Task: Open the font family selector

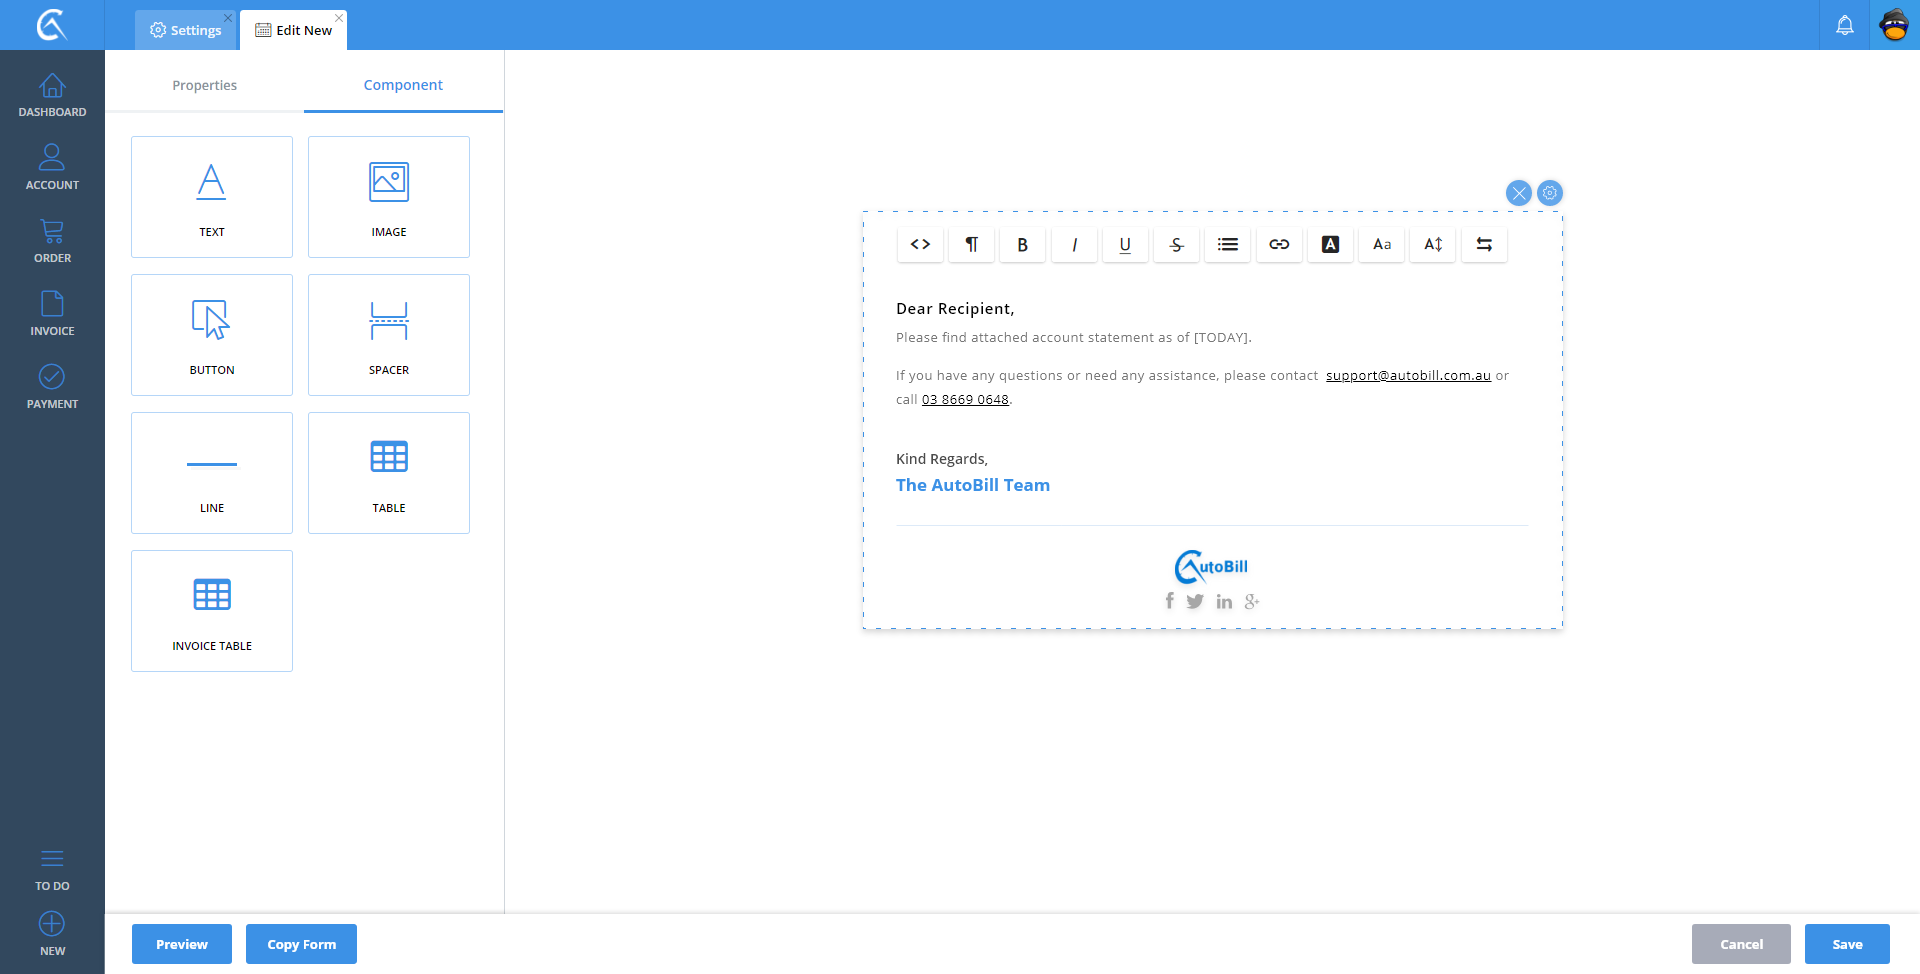Action: (x=1381, y=245)
